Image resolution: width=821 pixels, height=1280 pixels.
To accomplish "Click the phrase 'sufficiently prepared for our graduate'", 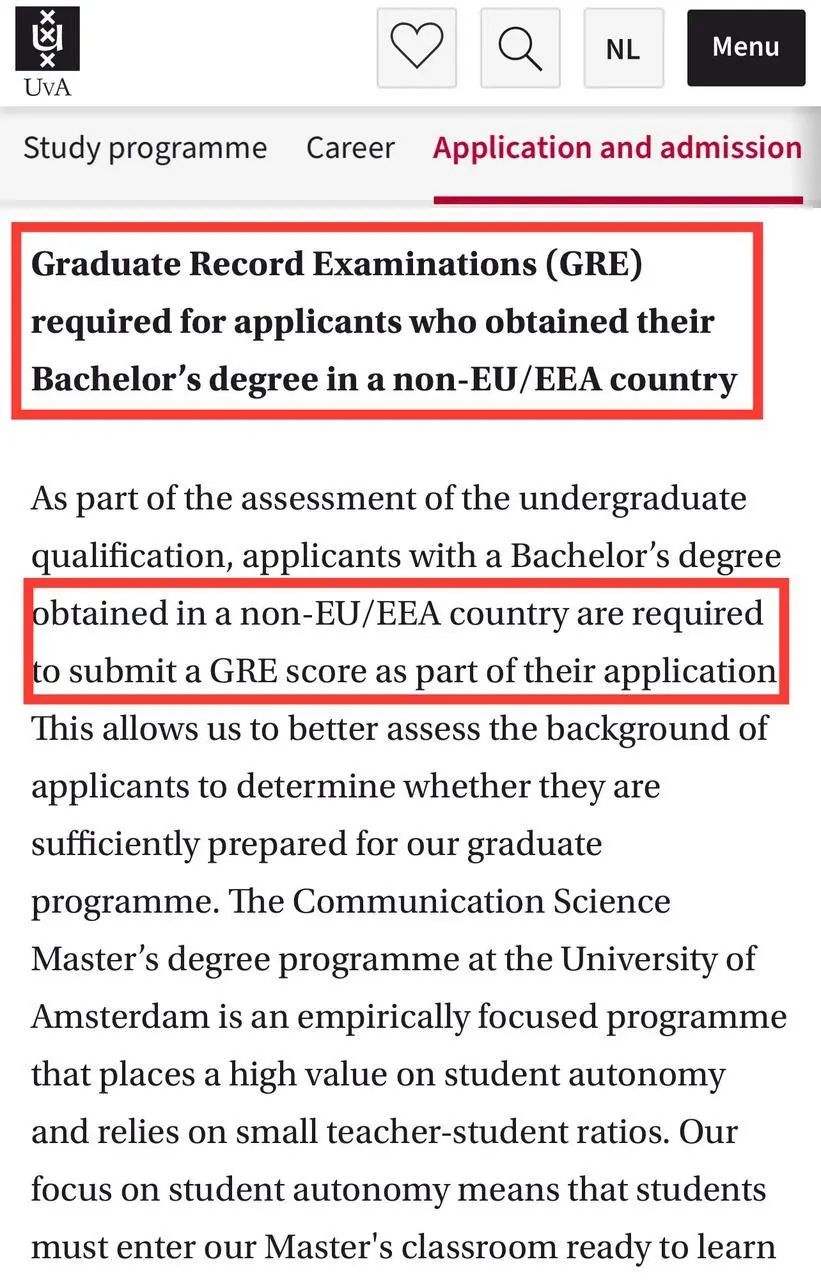I will point(316,844).
